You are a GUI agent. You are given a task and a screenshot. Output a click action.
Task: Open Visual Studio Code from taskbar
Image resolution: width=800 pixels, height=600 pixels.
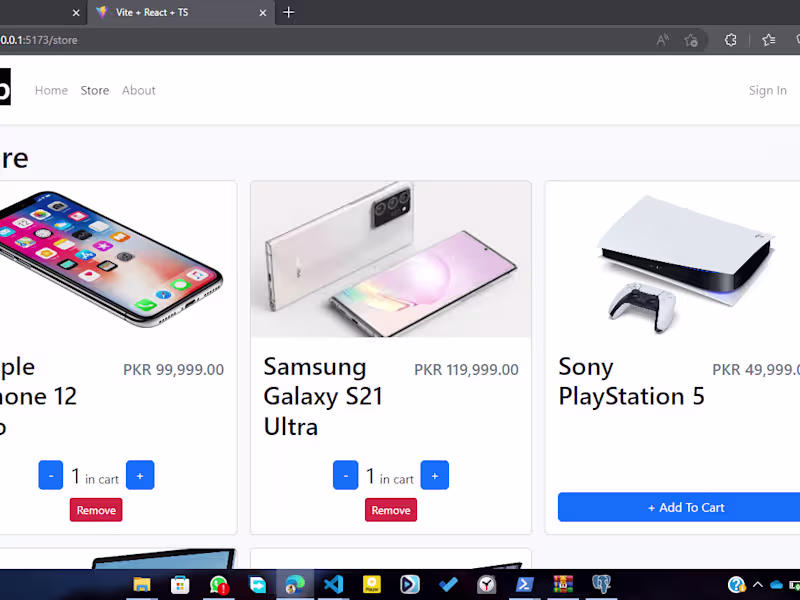tap(333, 584)
